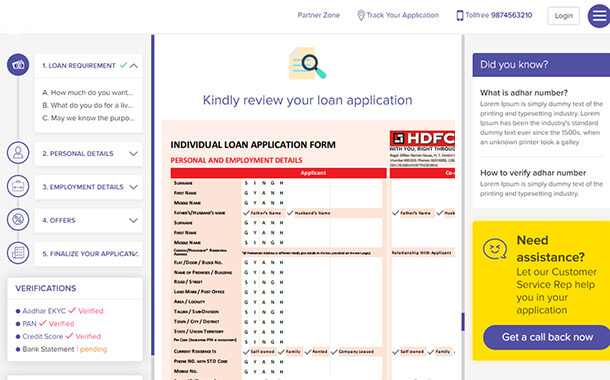This screenshot has width=610, height=380.
Task: Toggle Company Leased residence checkbox
Action: [x=334, y=352]
